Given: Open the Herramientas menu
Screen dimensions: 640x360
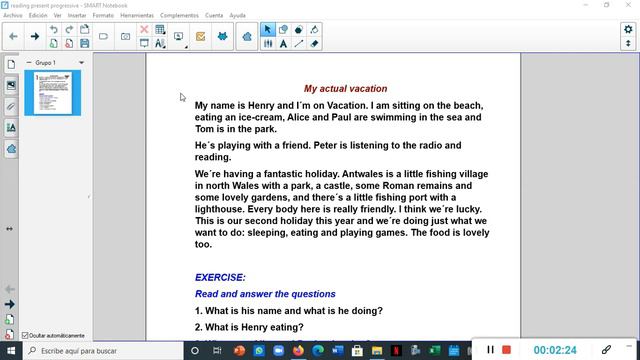Looking at the screenshot, I should [137, 16].
